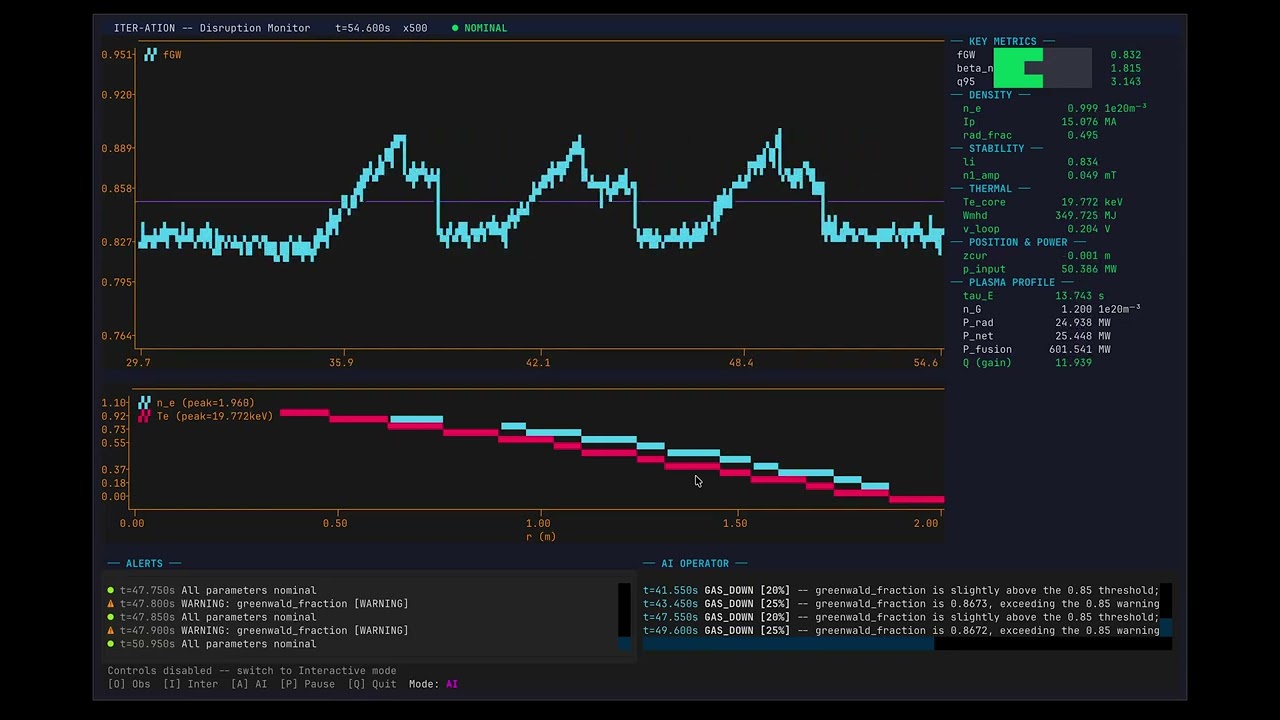Click the green dot on the t=47.850s alert
The image size is (1280, 720).
[111, 617]
